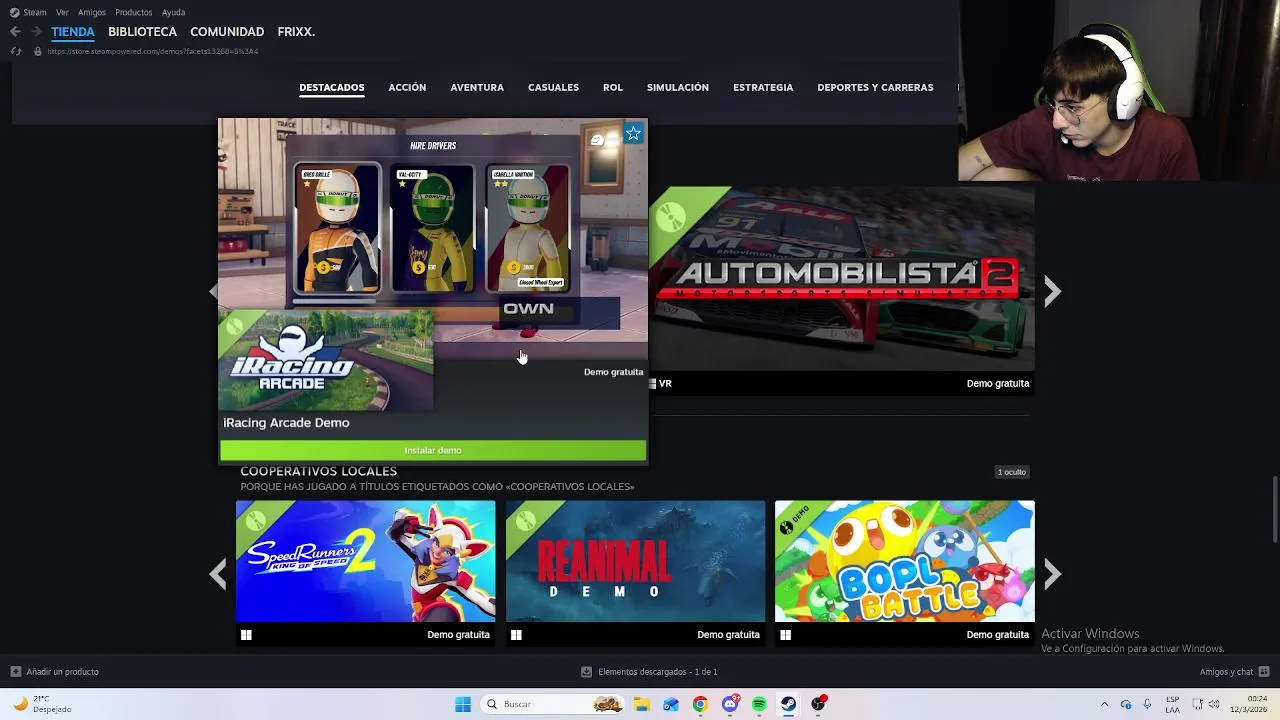The image size is (1280, 720).
Task: Switch to TIENDA section
Action: (73, 32)
